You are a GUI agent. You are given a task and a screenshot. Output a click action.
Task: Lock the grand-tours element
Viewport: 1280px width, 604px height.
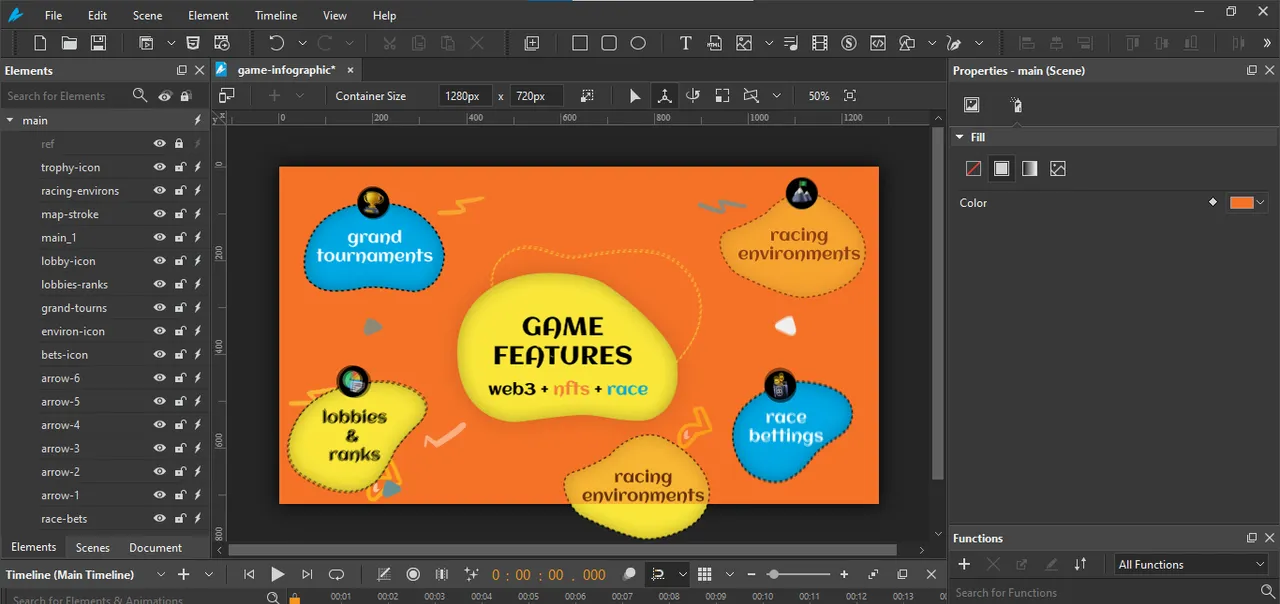180,308
